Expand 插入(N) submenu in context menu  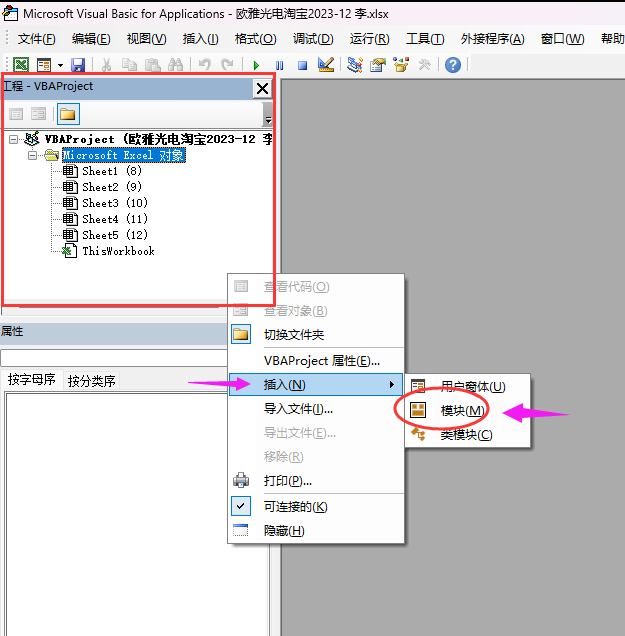(316, 385)
